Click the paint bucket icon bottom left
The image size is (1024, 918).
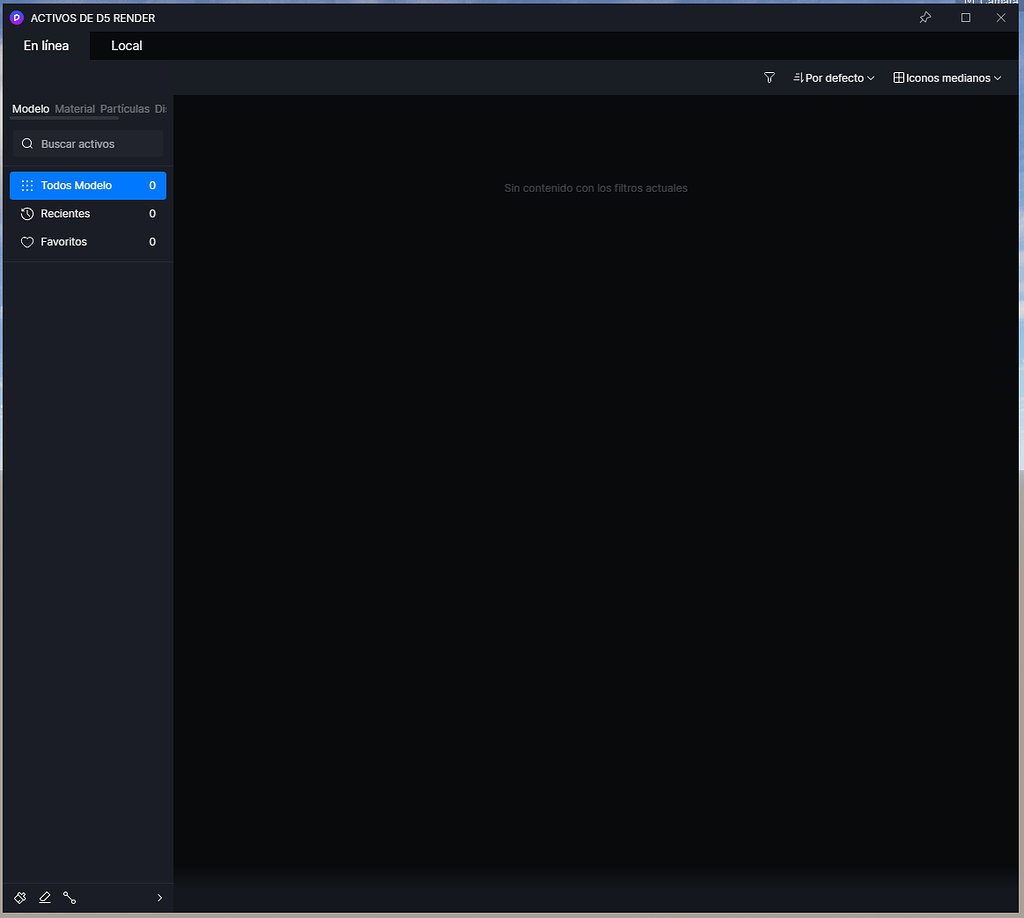click(19, 897)
